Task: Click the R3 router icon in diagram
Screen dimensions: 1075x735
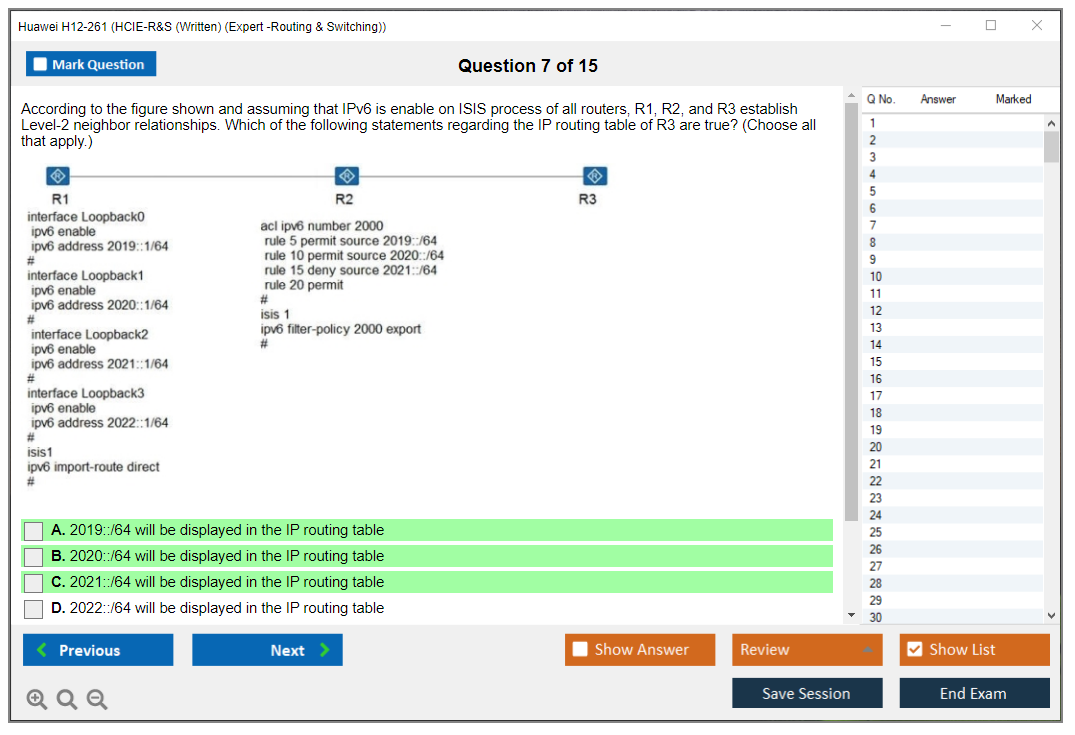Action: click(594, 177)
